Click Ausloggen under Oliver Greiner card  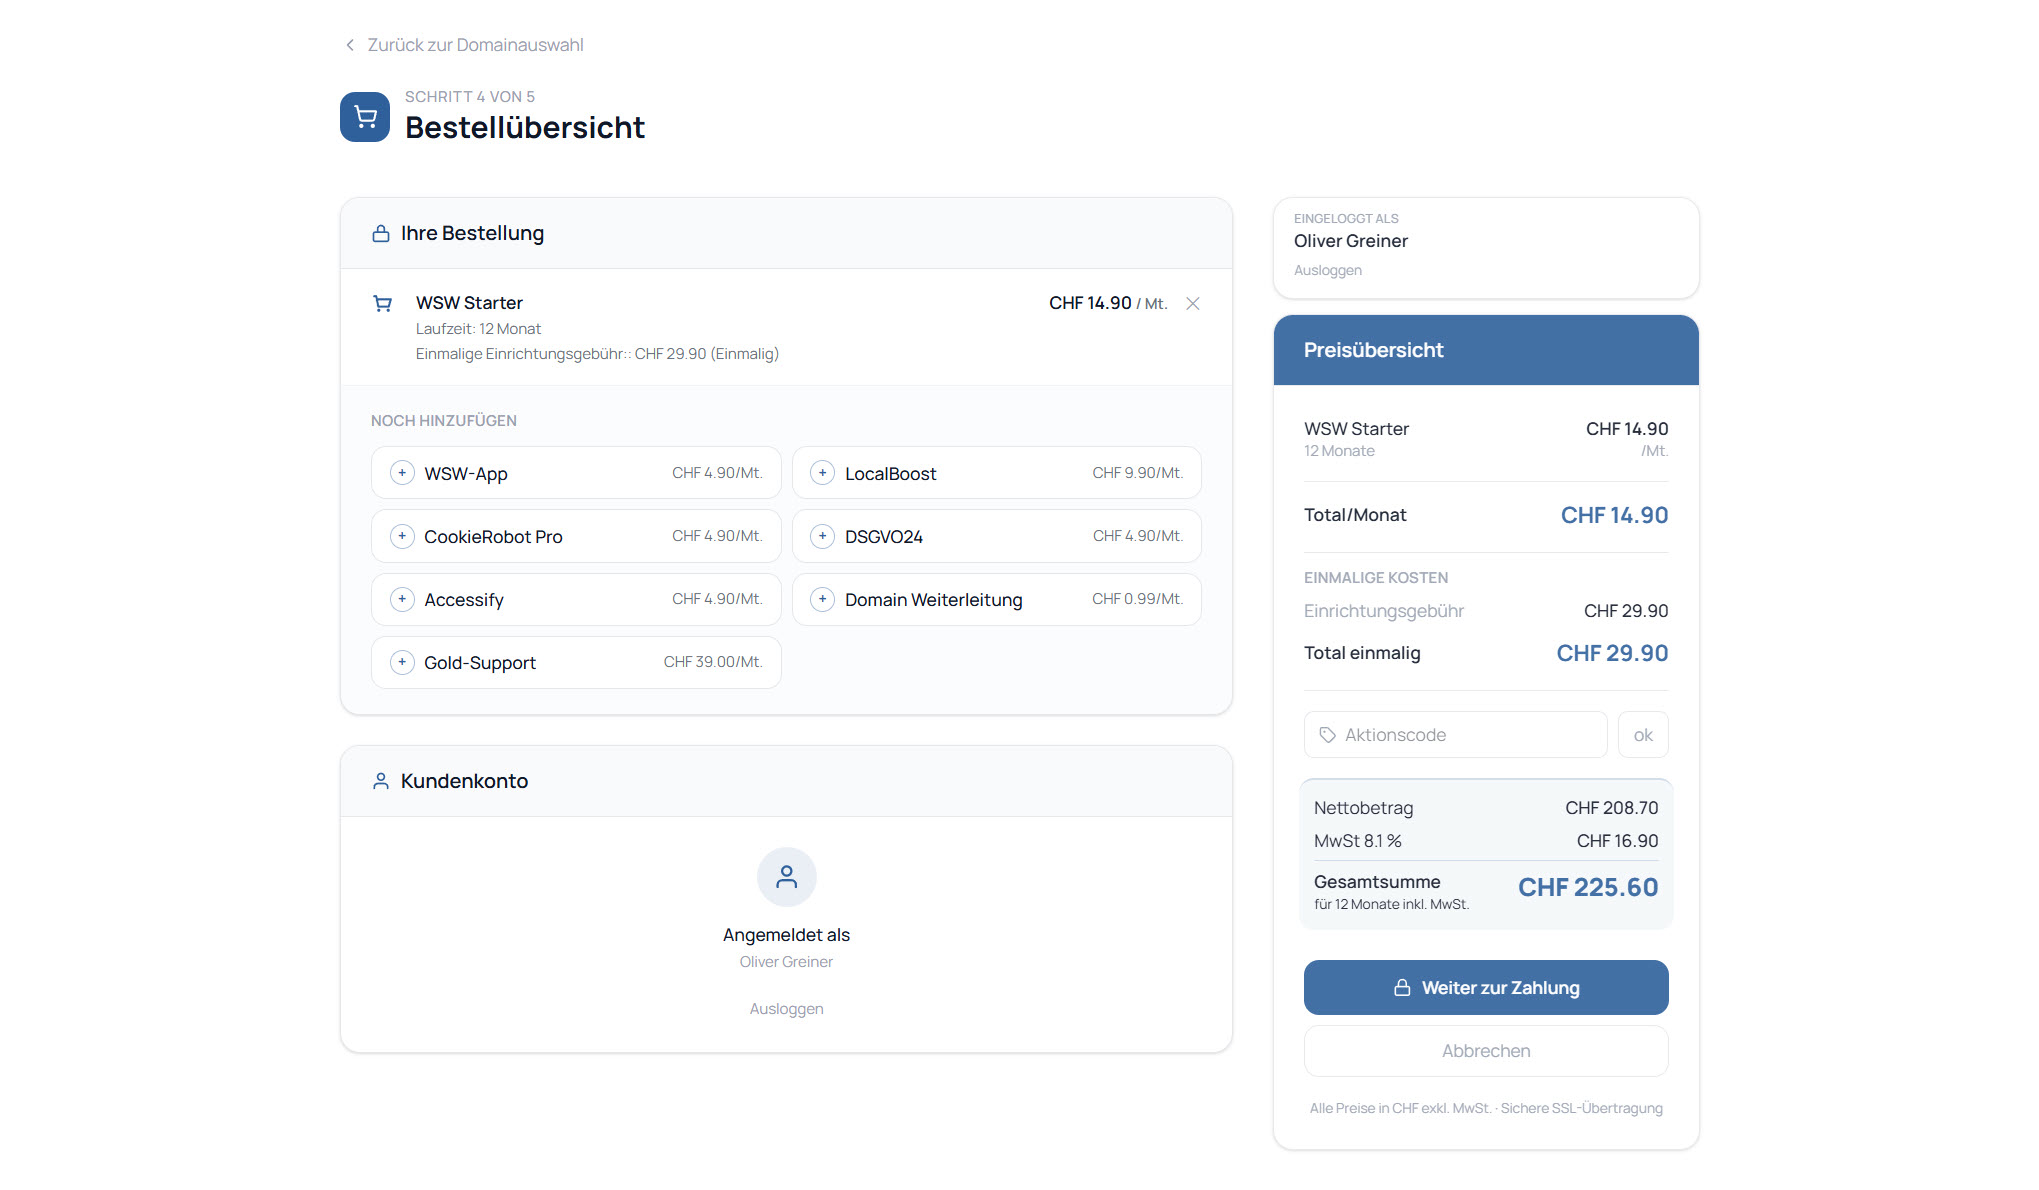coord(1327,270)
